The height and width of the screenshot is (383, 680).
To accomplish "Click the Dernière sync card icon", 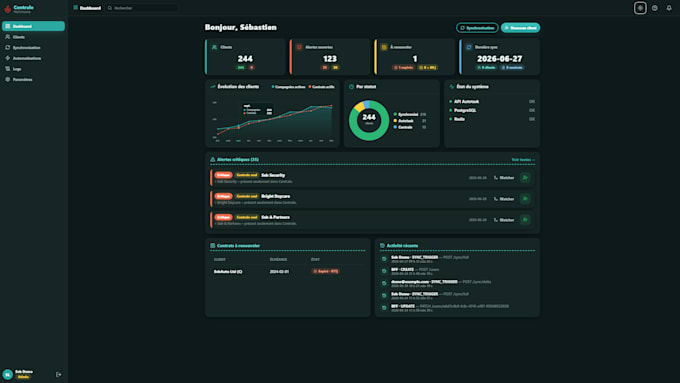I will [x=469, y=47].
